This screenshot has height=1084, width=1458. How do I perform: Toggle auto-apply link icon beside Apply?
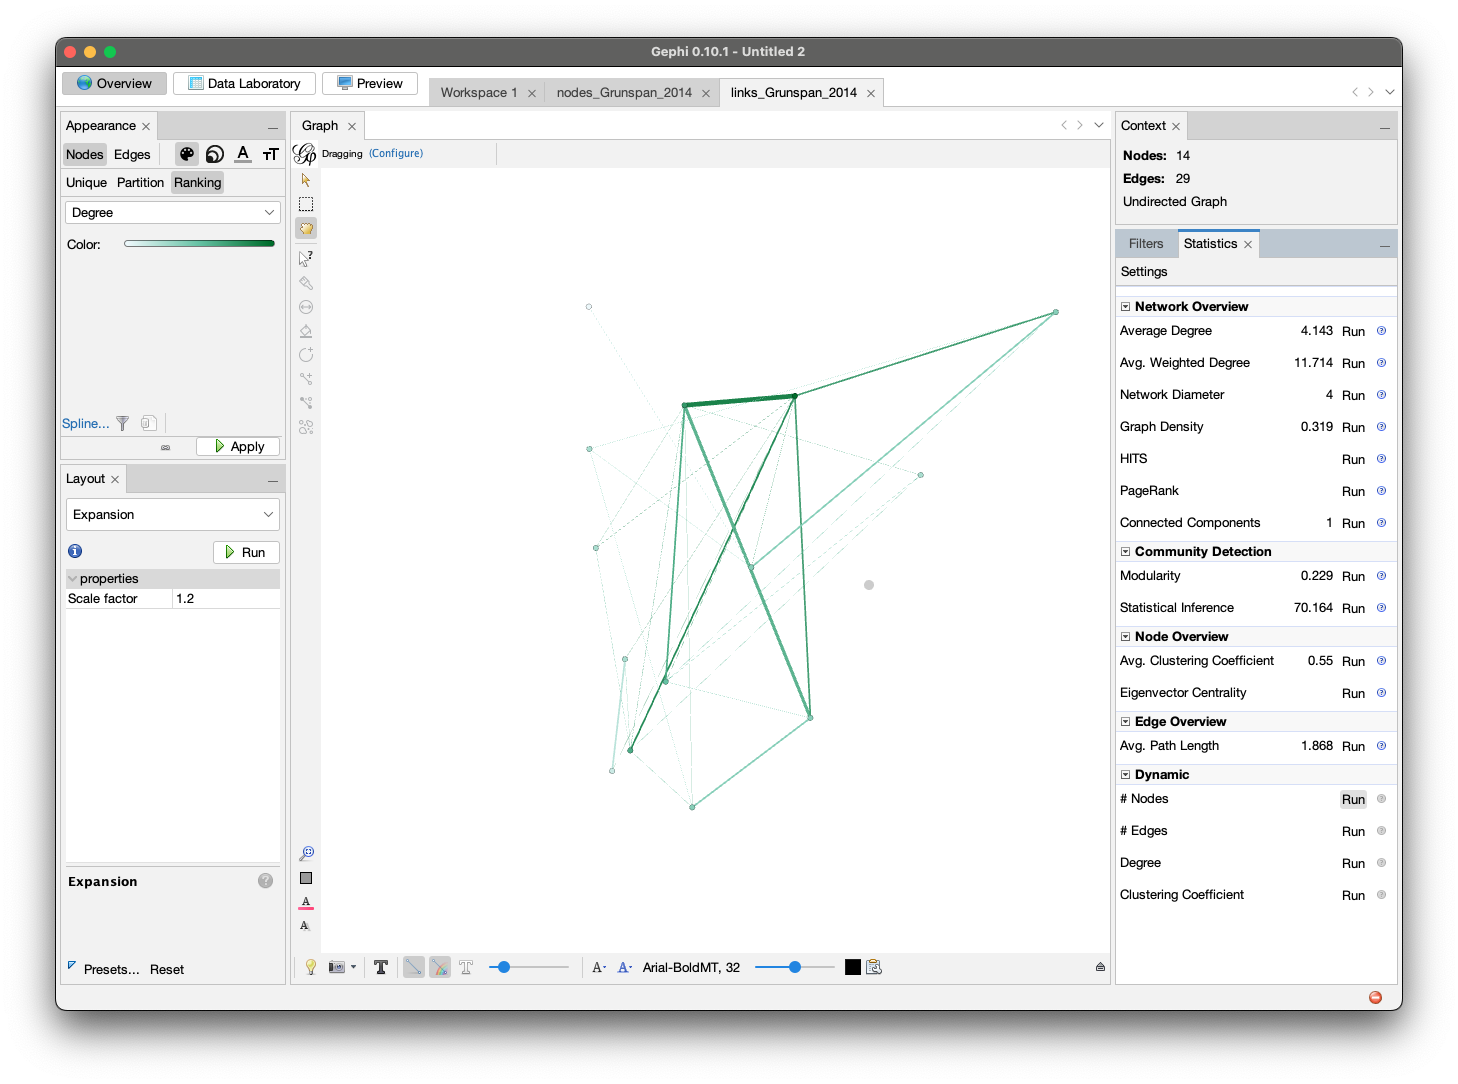[x=166, y=447]
